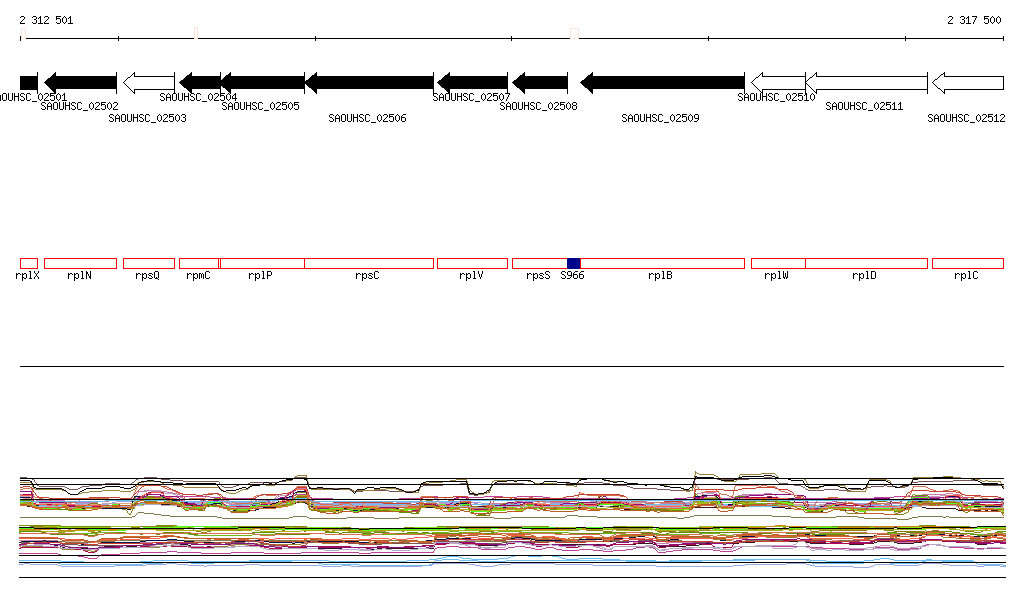The image size is (1024, 611).
Task: Click the rpmC red segment box
Action: click(x=199, y=264)
